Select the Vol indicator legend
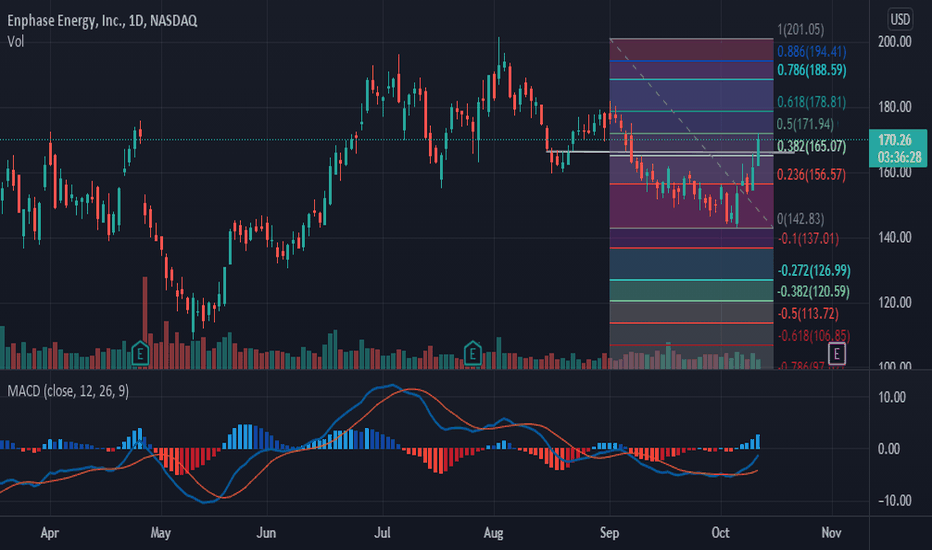The image size is (932, 550). (16, 42)
